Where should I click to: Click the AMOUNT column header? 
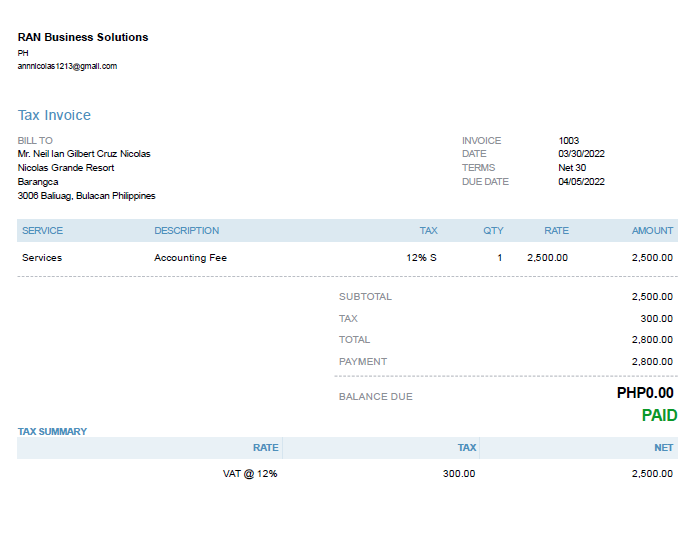652,231
